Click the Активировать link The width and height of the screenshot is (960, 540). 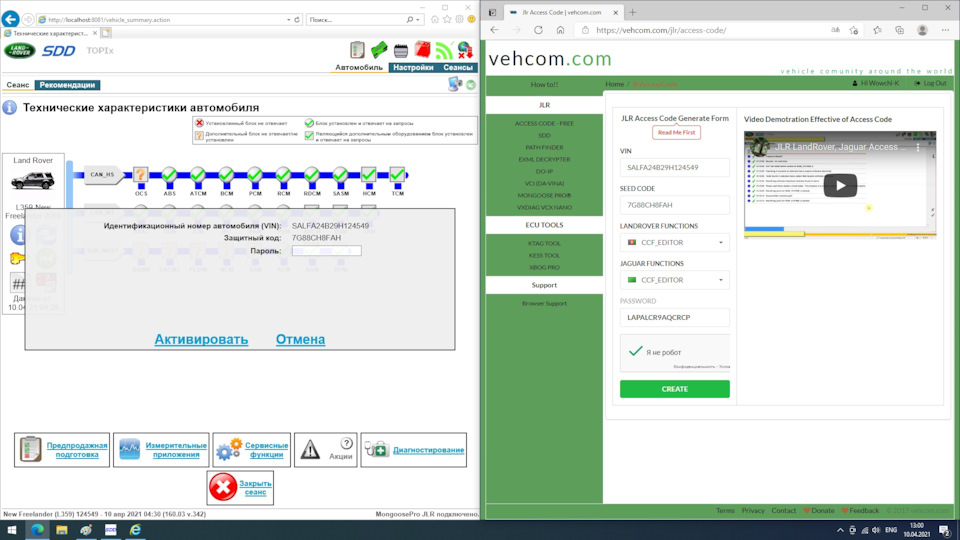point(201,339)
